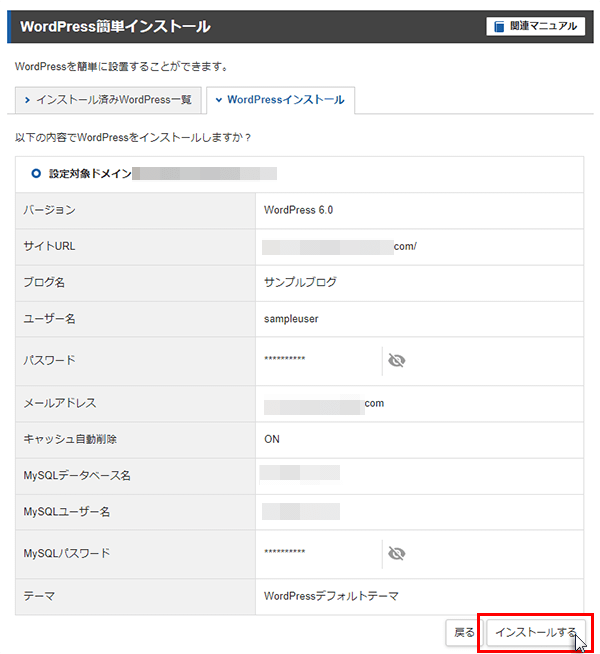Click the WordPressデフォルトテーマ theme value

[x=331, y=596]
